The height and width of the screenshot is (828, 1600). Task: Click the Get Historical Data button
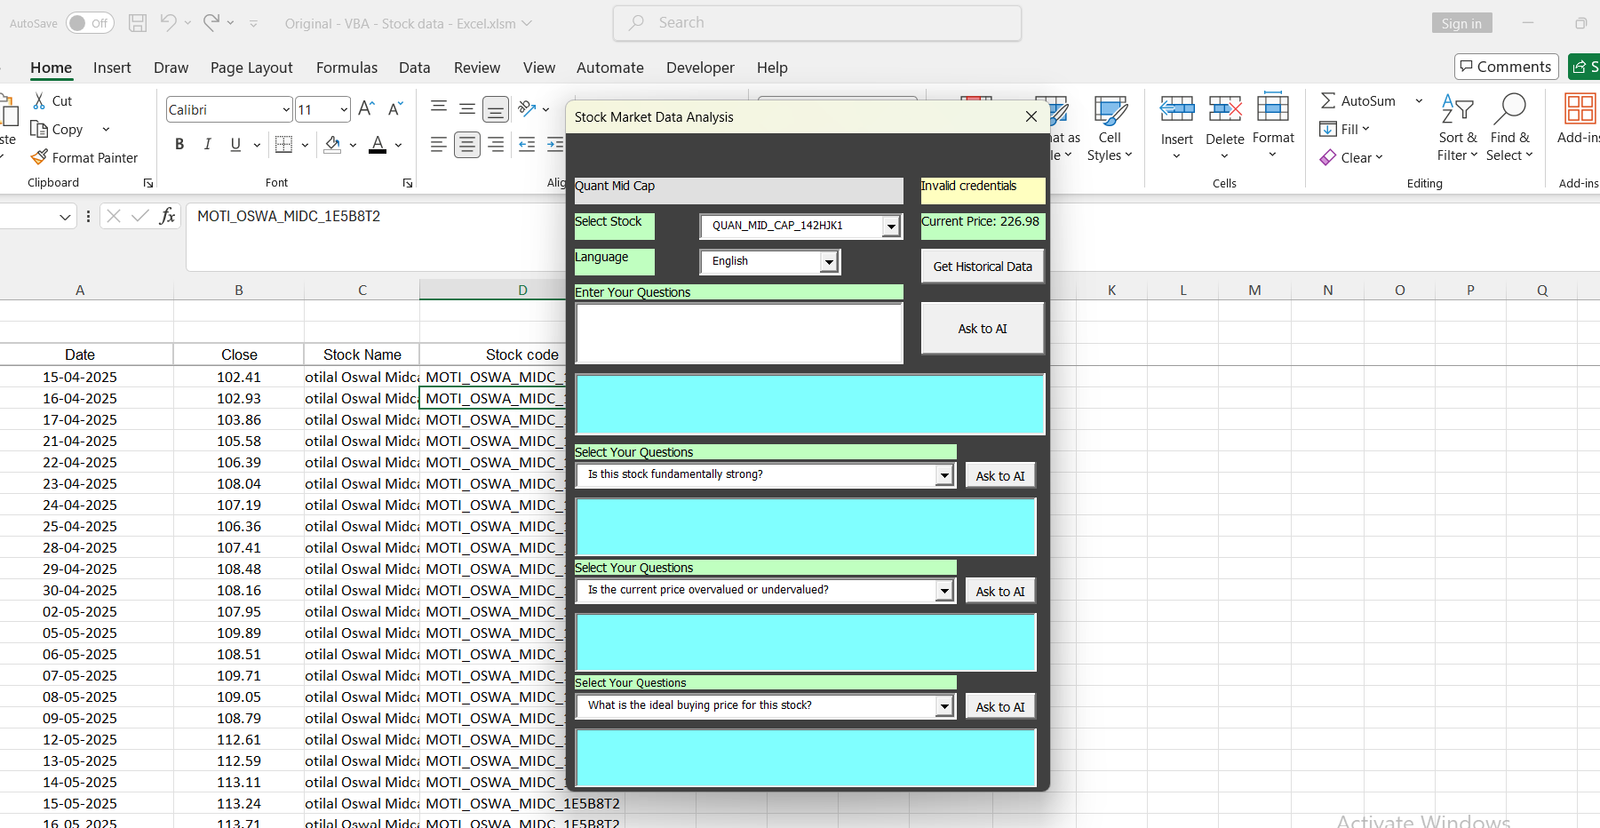pyautogui.click(x=982, y=267)
